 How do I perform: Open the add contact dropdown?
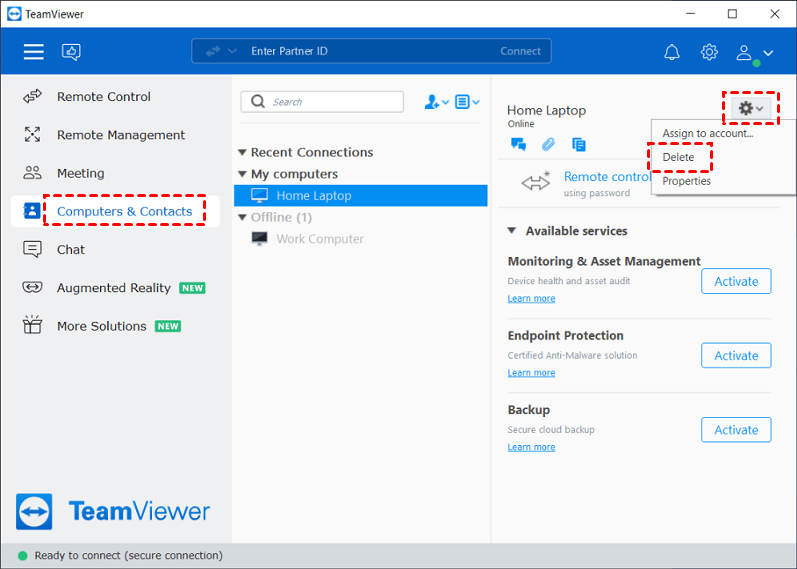pyautogui.click(x=436, y=102)
